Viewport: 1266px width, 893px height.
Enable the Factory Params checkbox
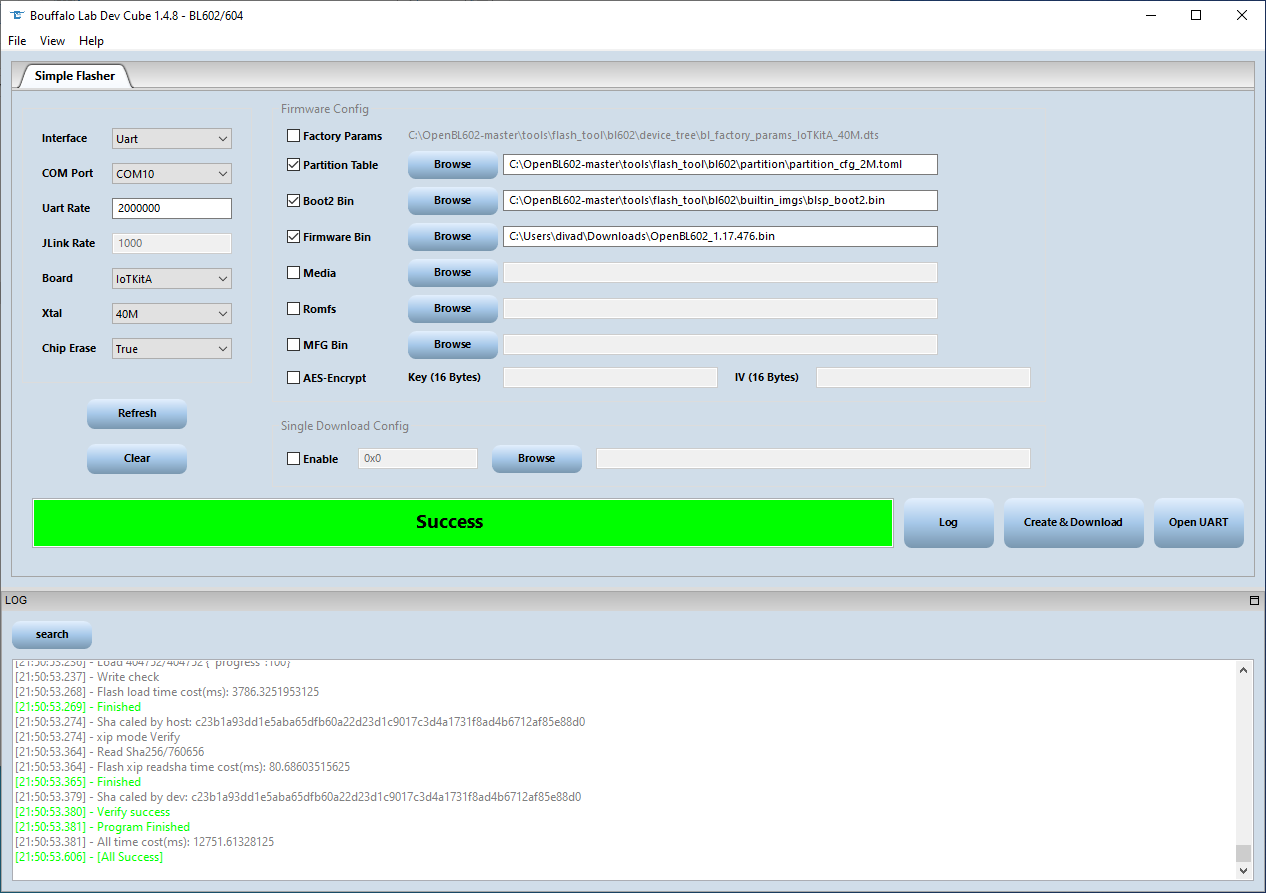tap(293, 136)
